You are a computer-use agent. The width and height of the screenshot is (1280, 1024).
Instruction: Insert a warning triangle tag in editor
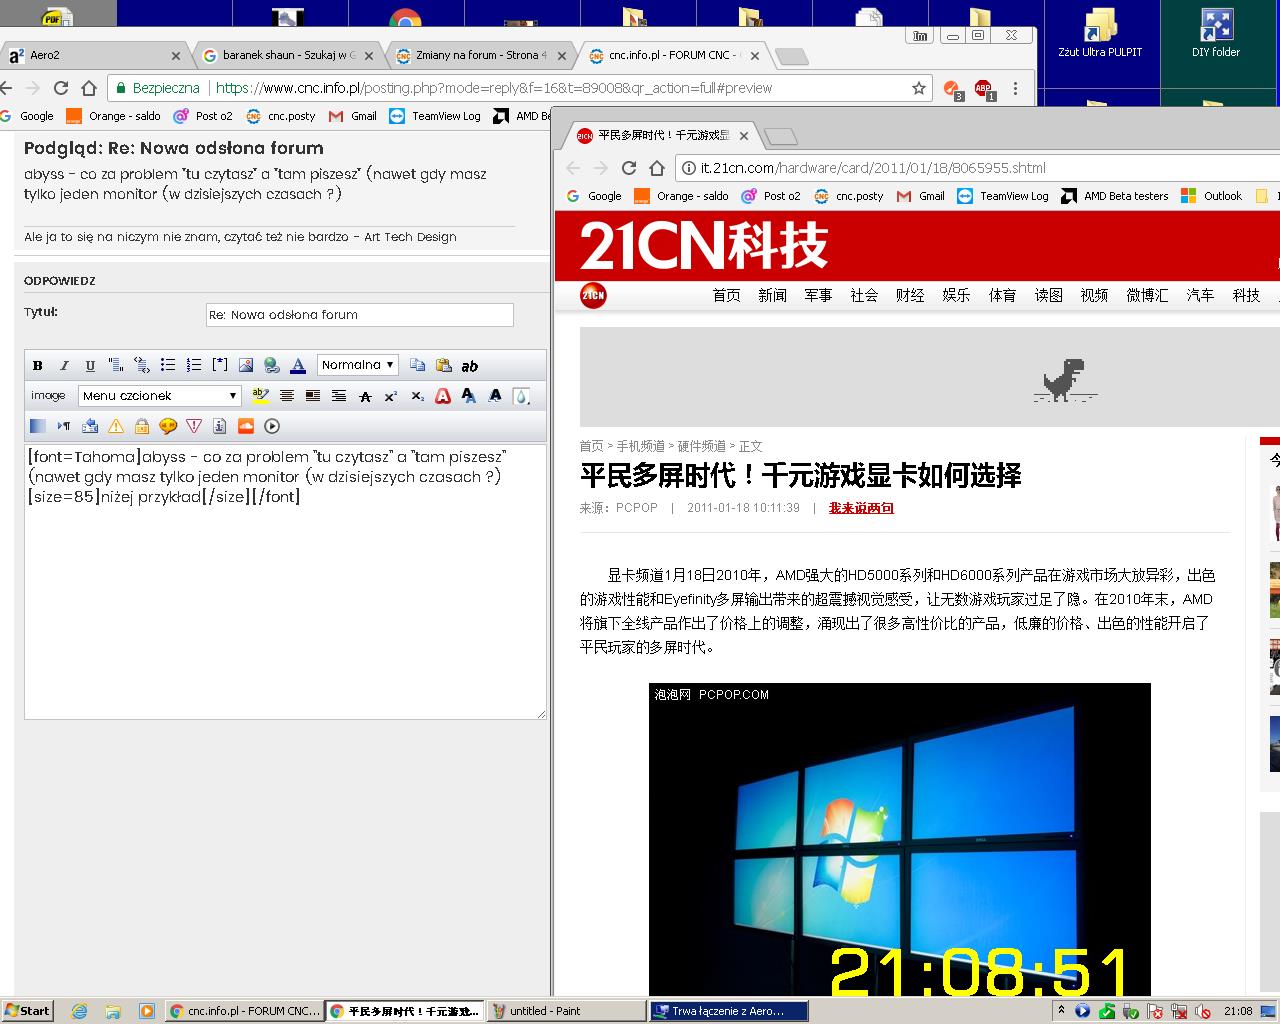pos(116,426)
